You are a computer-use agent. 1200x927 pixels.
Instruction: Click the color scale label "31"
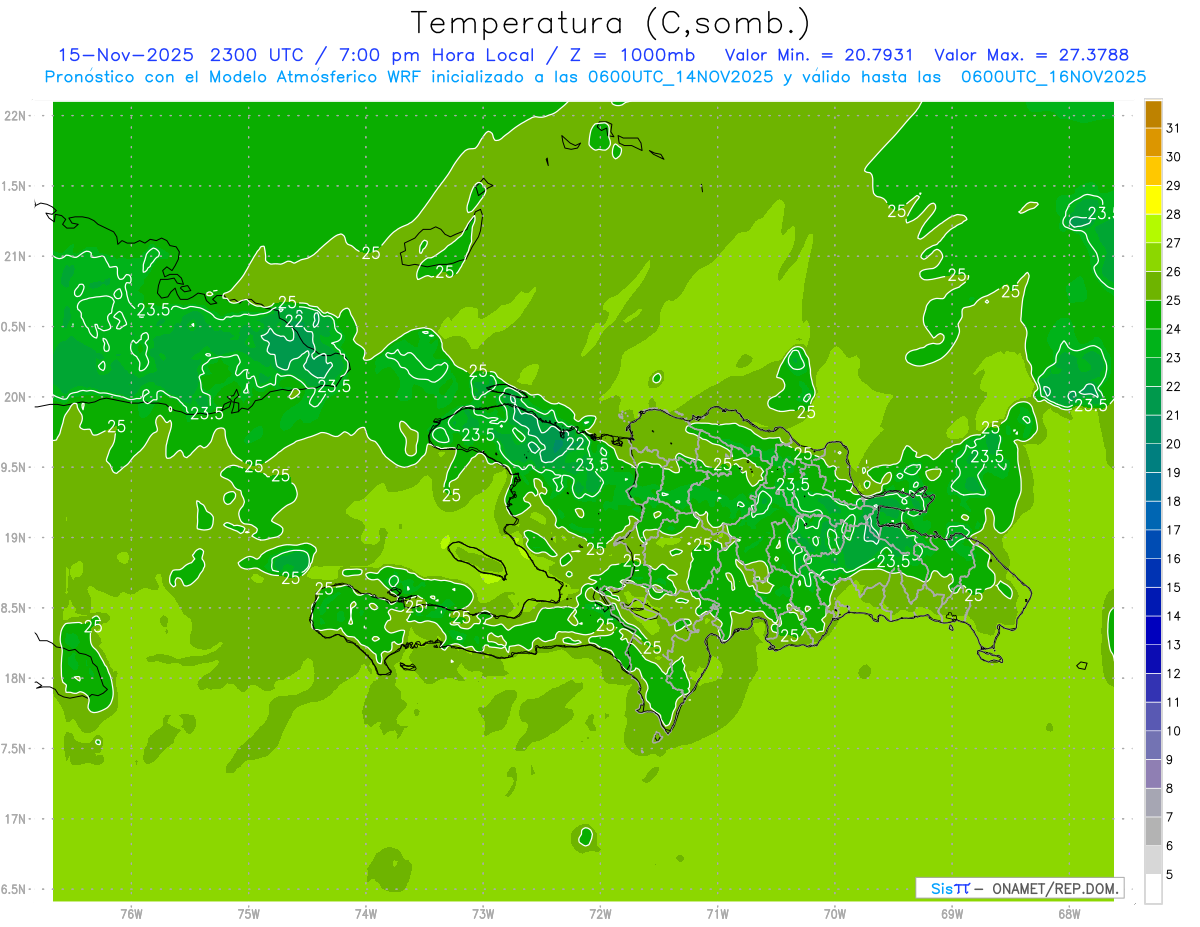click(x=1173, y=128)
